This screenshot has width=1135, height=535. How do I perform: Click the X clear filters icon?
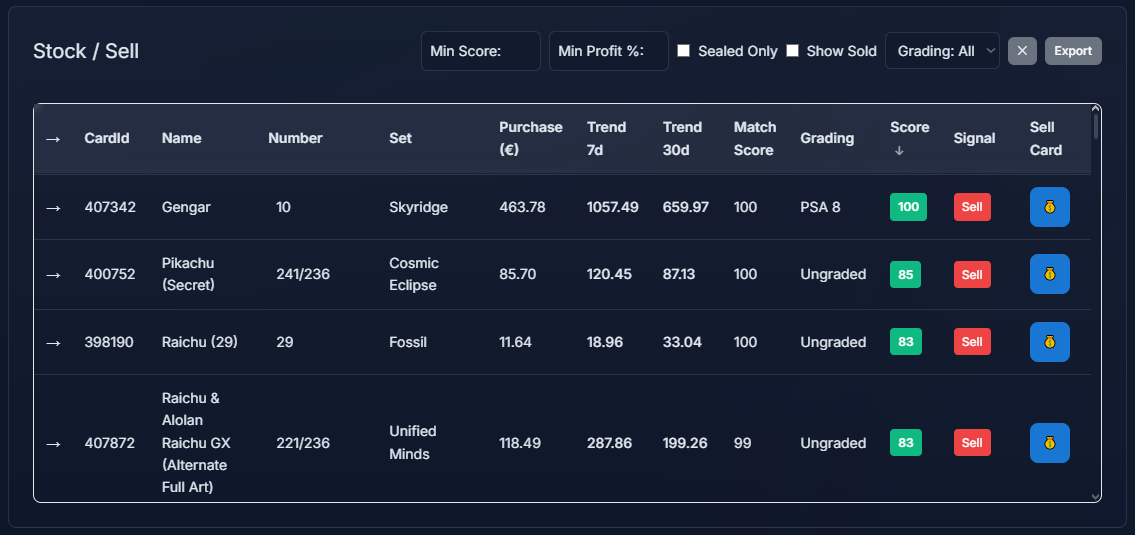pyautogui.click(x=1022, y=51)
